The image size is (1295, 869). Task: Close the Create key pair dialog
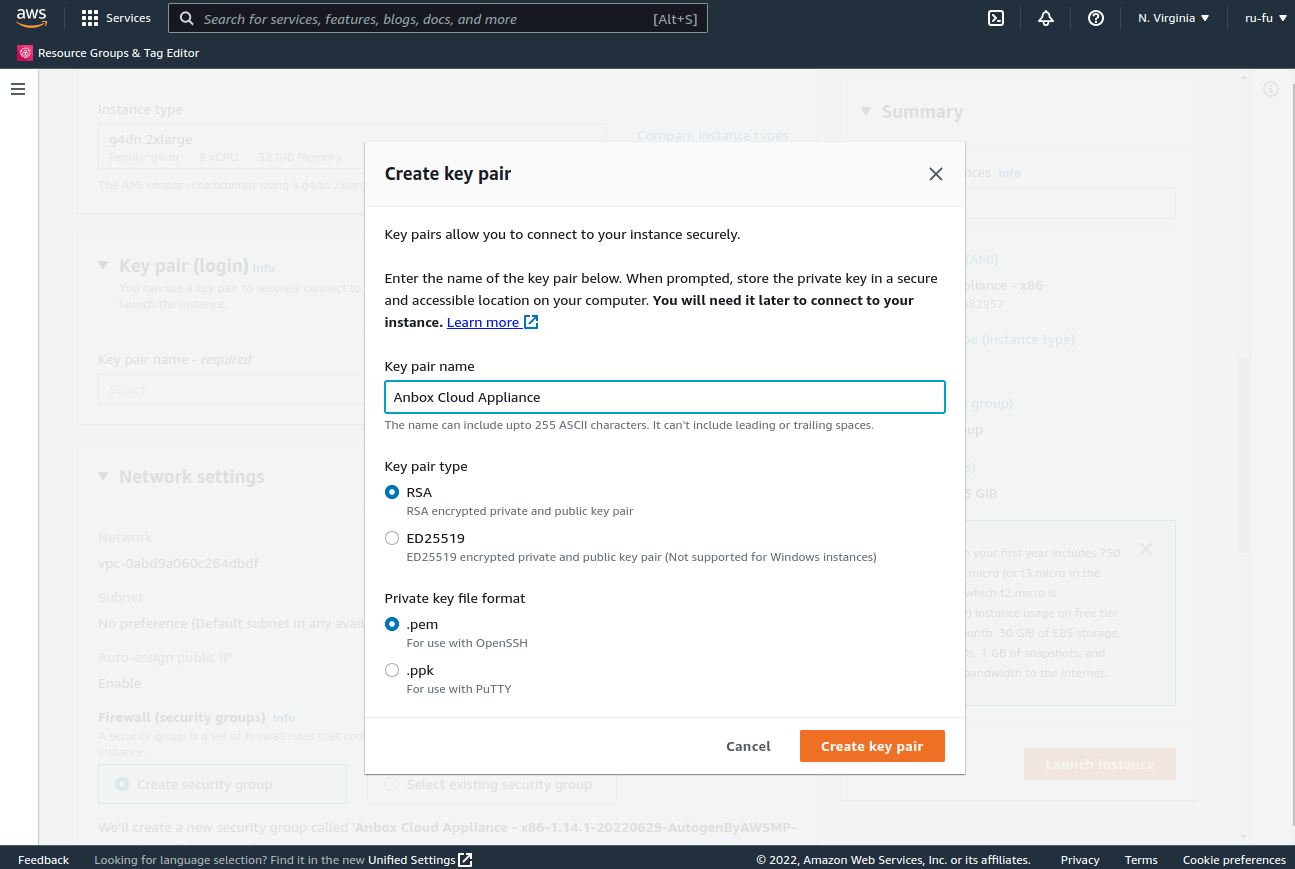click(x=935, y=173)
